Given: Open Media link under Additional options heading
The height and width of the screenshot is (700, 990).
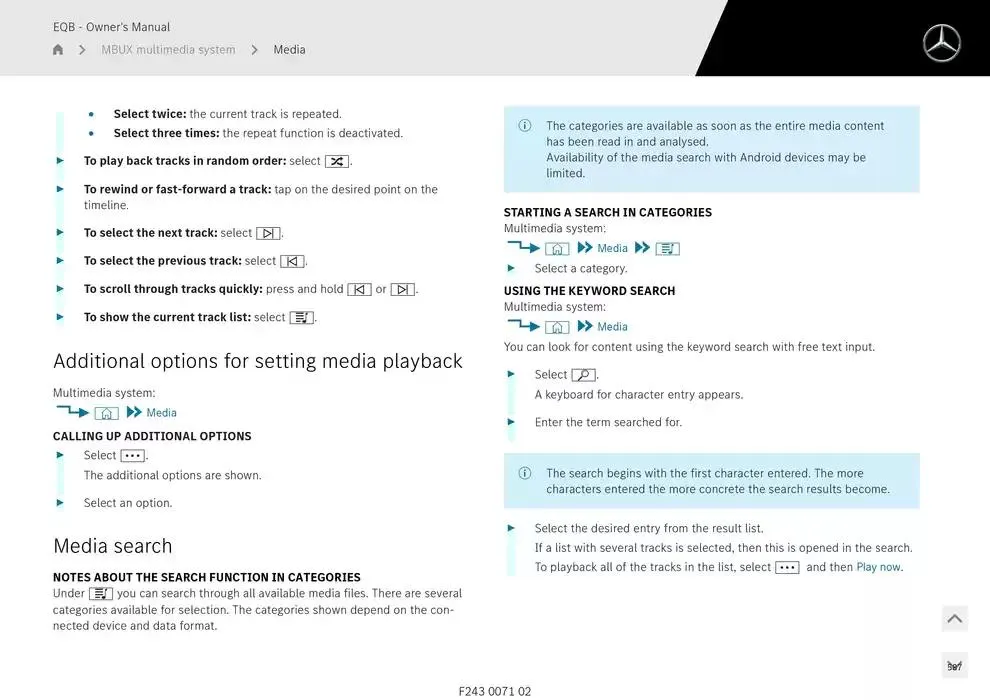Looking at the screenshot, I should coord(161,413).
